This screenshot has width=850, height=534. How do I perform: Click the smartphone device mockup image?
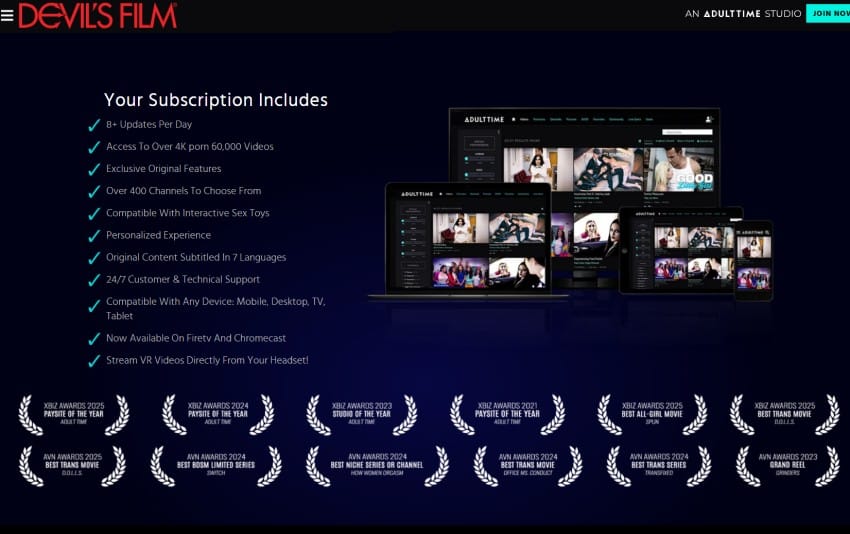point(754,260)
